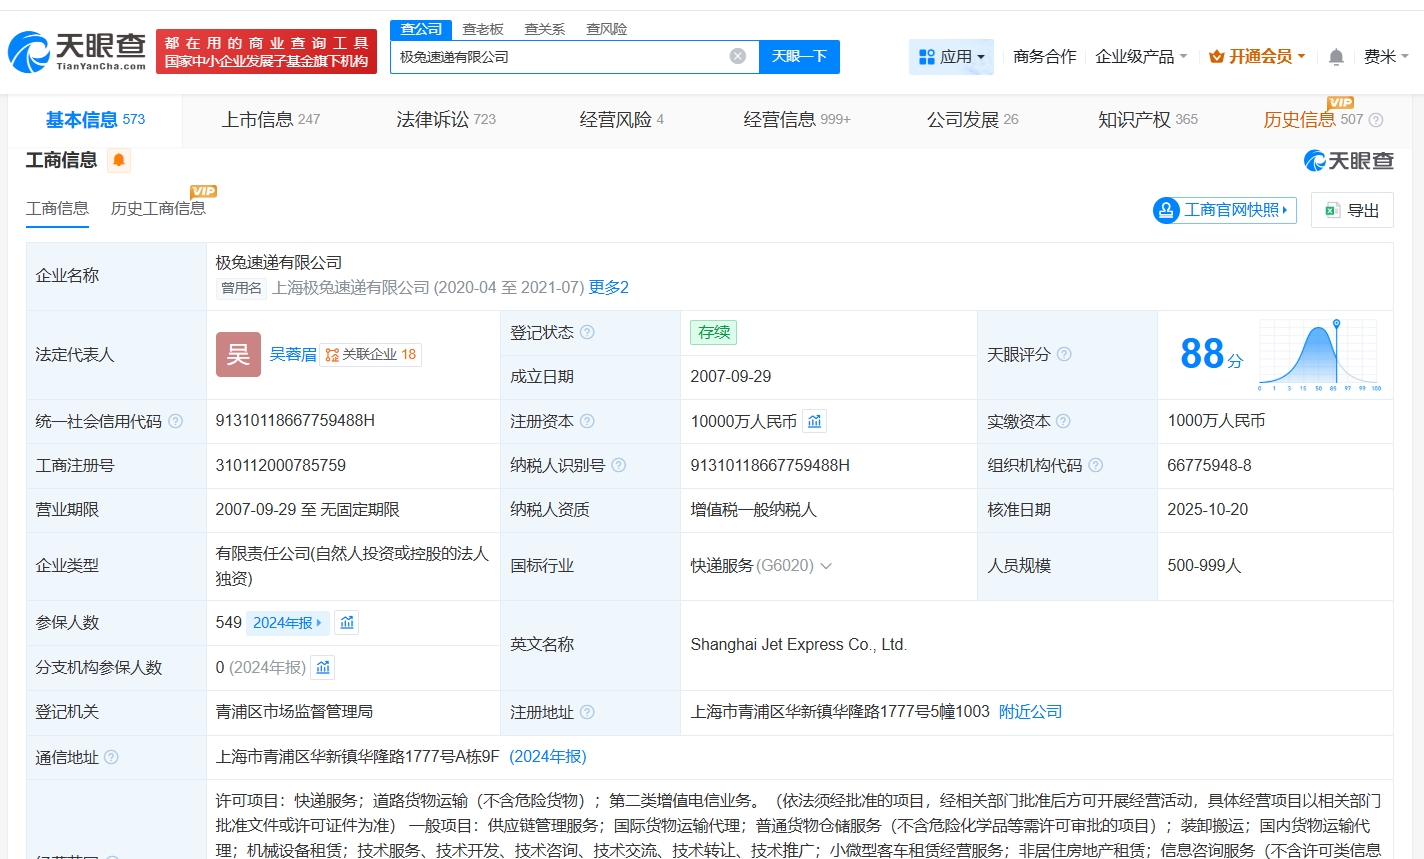
Task: Choose the 查老板 search mode
Action: click(x=483, y=29)
